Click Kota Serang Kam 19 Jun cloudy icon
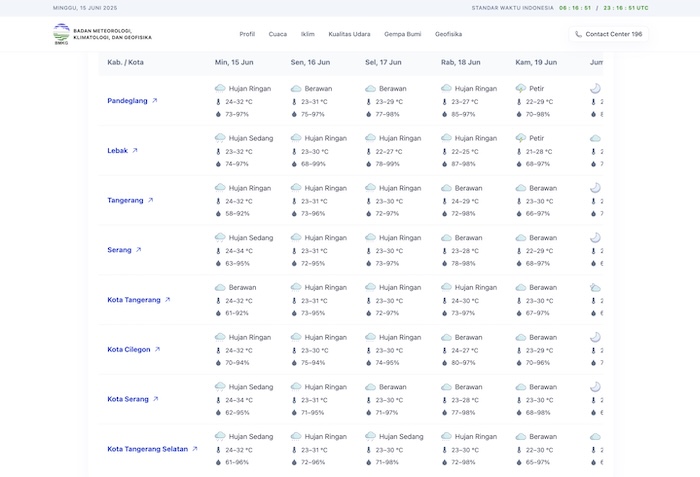 (521, 387)
